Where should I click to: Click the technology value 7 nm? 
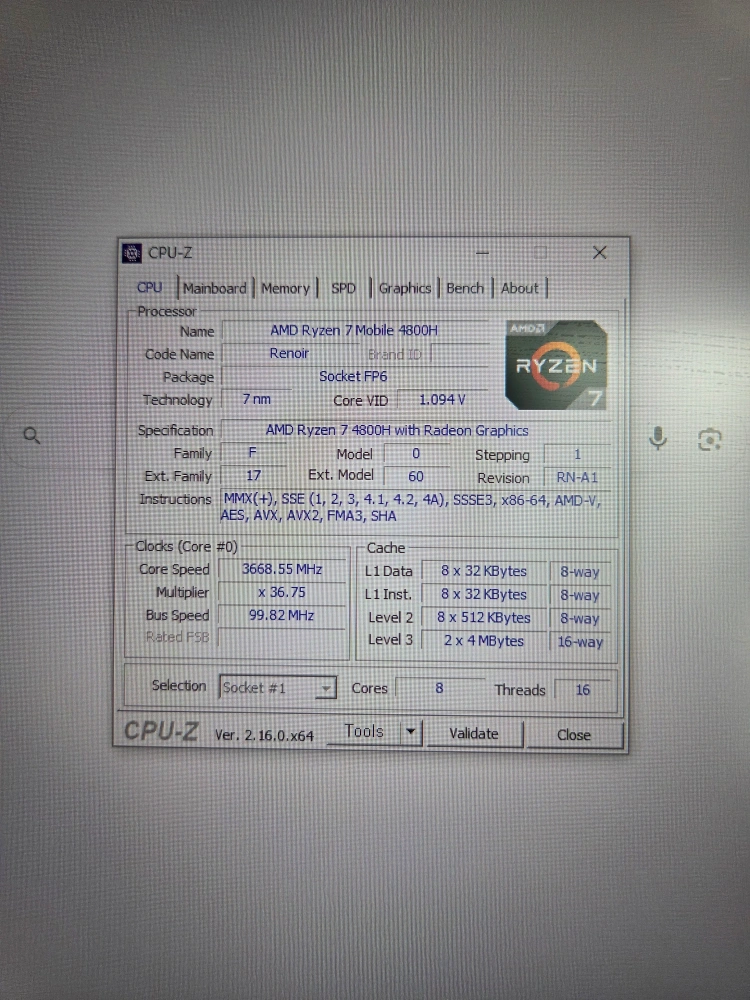click(x=256, y=399)
